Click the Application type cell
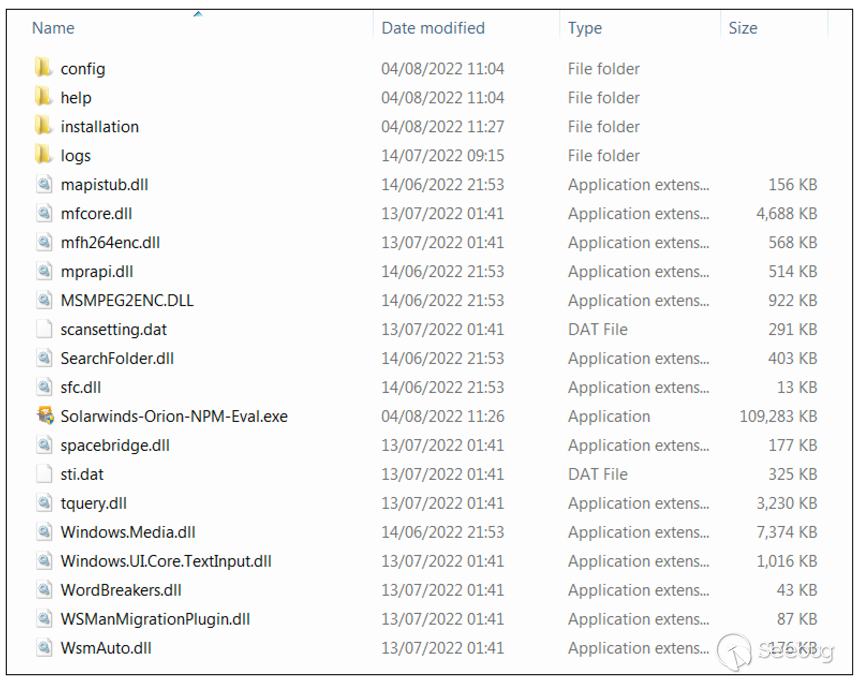Image resolution: width=862 pixels, height=679 pixels. [x=609, y=417]
